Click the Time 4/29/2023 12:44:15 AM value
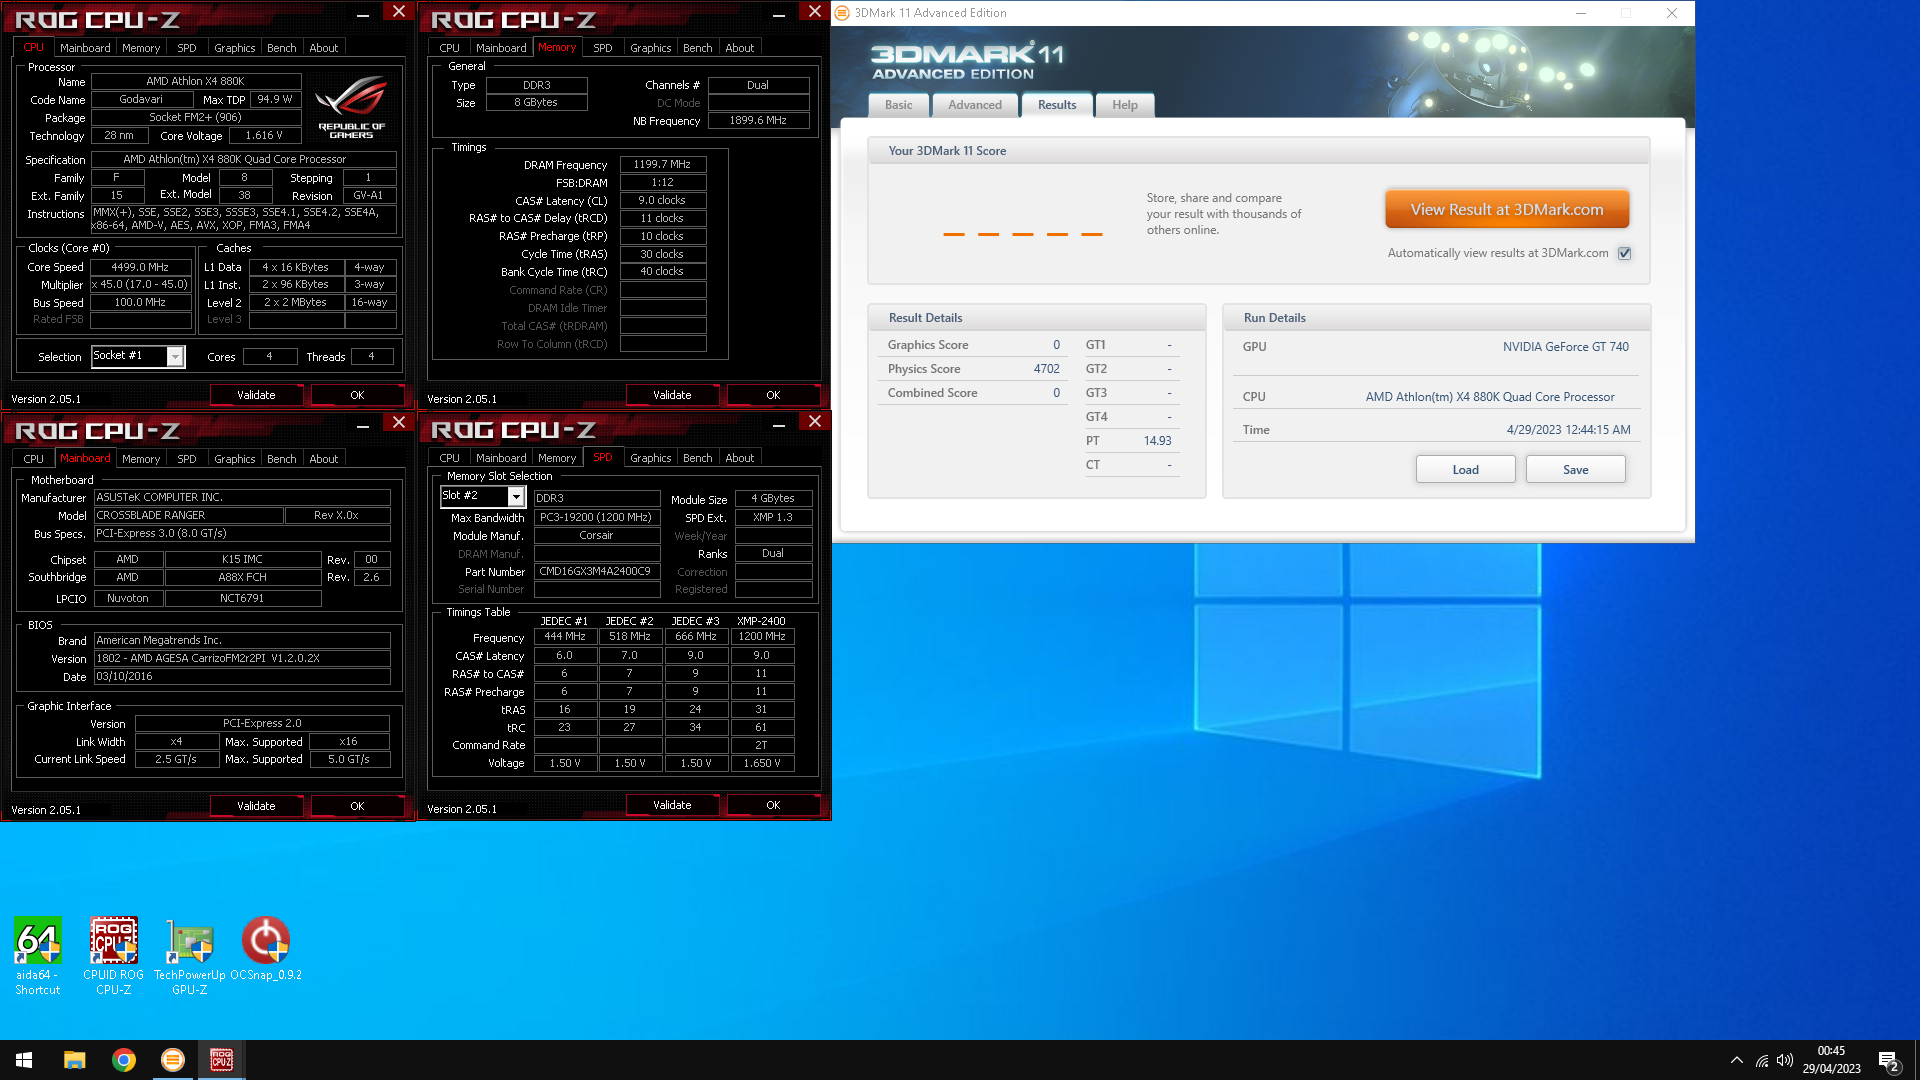The height and width of the screenshot is (1080, 1920). pos(1568,430)
